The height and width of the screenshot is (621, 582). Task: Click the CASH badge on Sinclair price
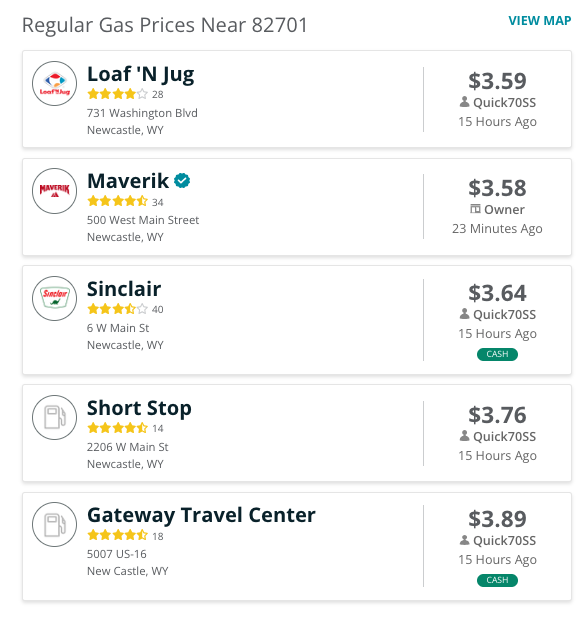(497, 354)
